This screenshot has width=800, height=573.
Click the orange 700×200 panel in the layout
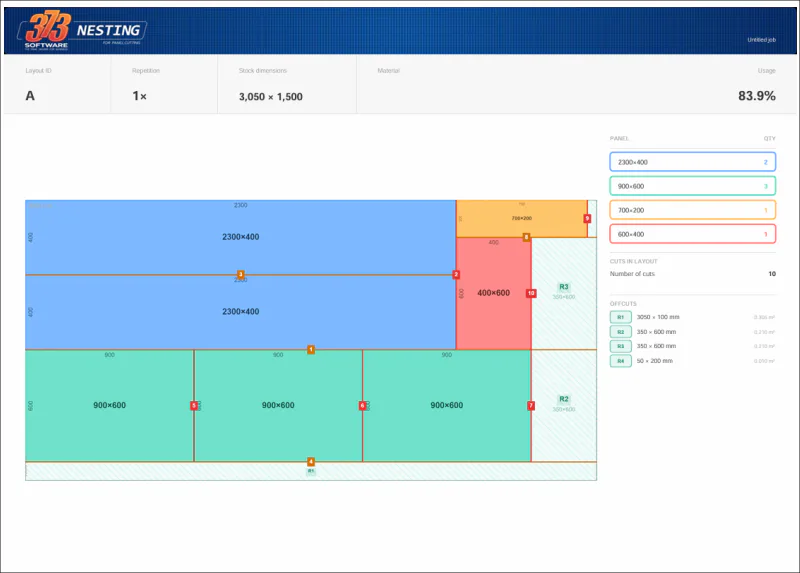pos(521,218)
